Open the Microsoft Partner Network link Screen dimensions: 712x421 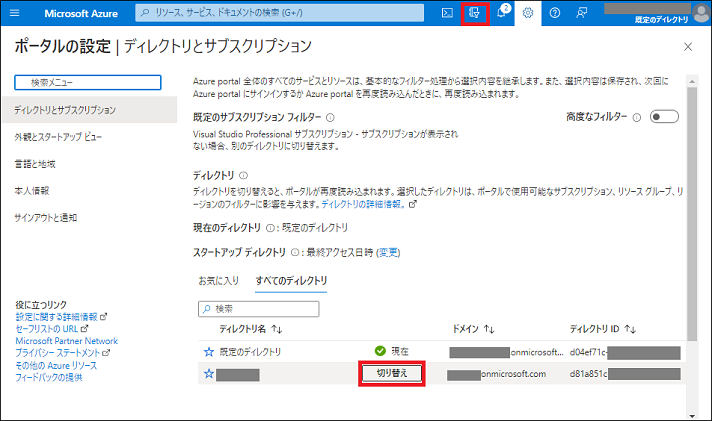(x=67, y=341)
